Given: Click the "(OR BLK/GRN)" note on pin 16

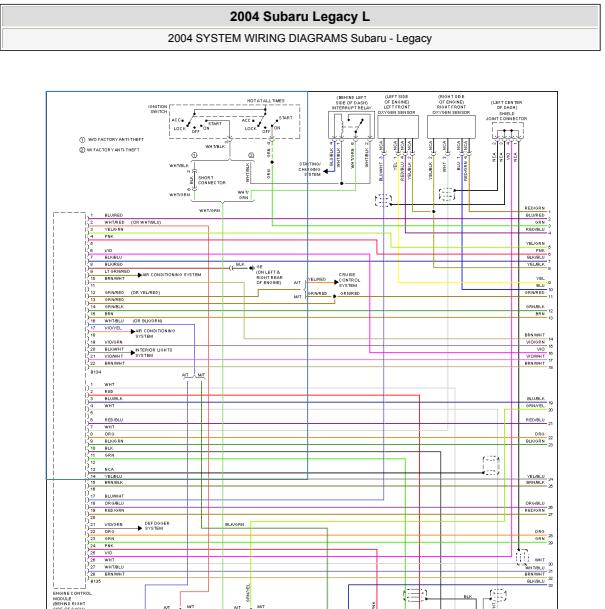Looking at the screenshot, I should click(147, 321).
